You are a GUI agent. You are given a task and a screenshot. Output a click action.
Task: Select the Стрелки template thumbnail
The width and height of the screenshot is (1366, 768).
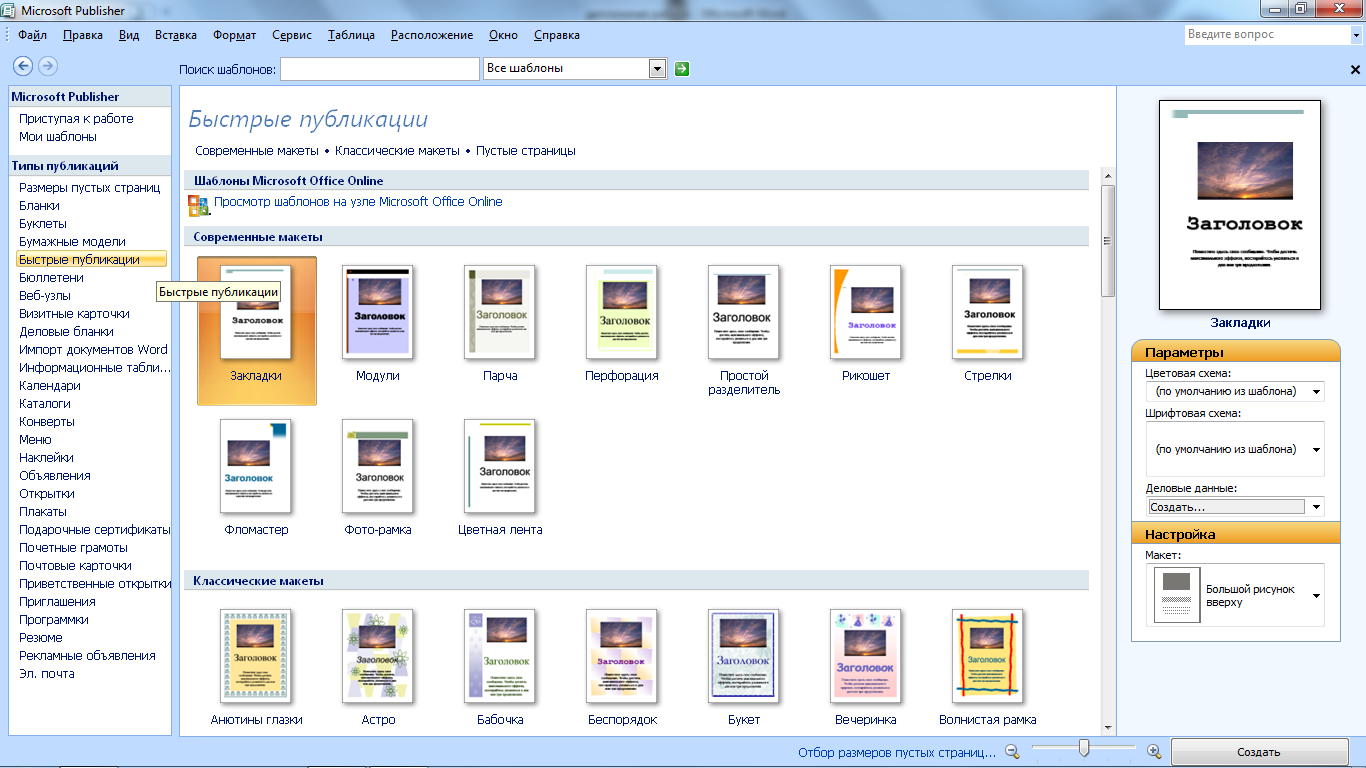pos(988,312)
